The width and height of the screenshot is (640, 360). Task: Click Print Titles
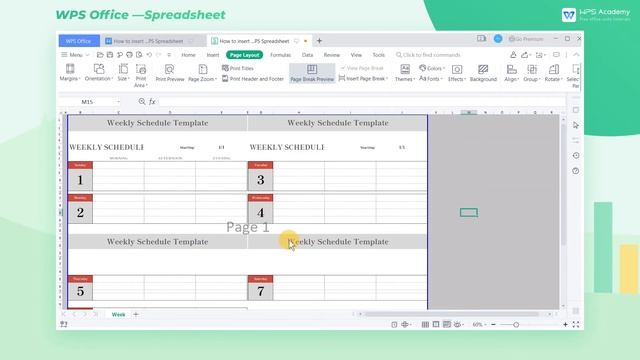coord(238,68)
